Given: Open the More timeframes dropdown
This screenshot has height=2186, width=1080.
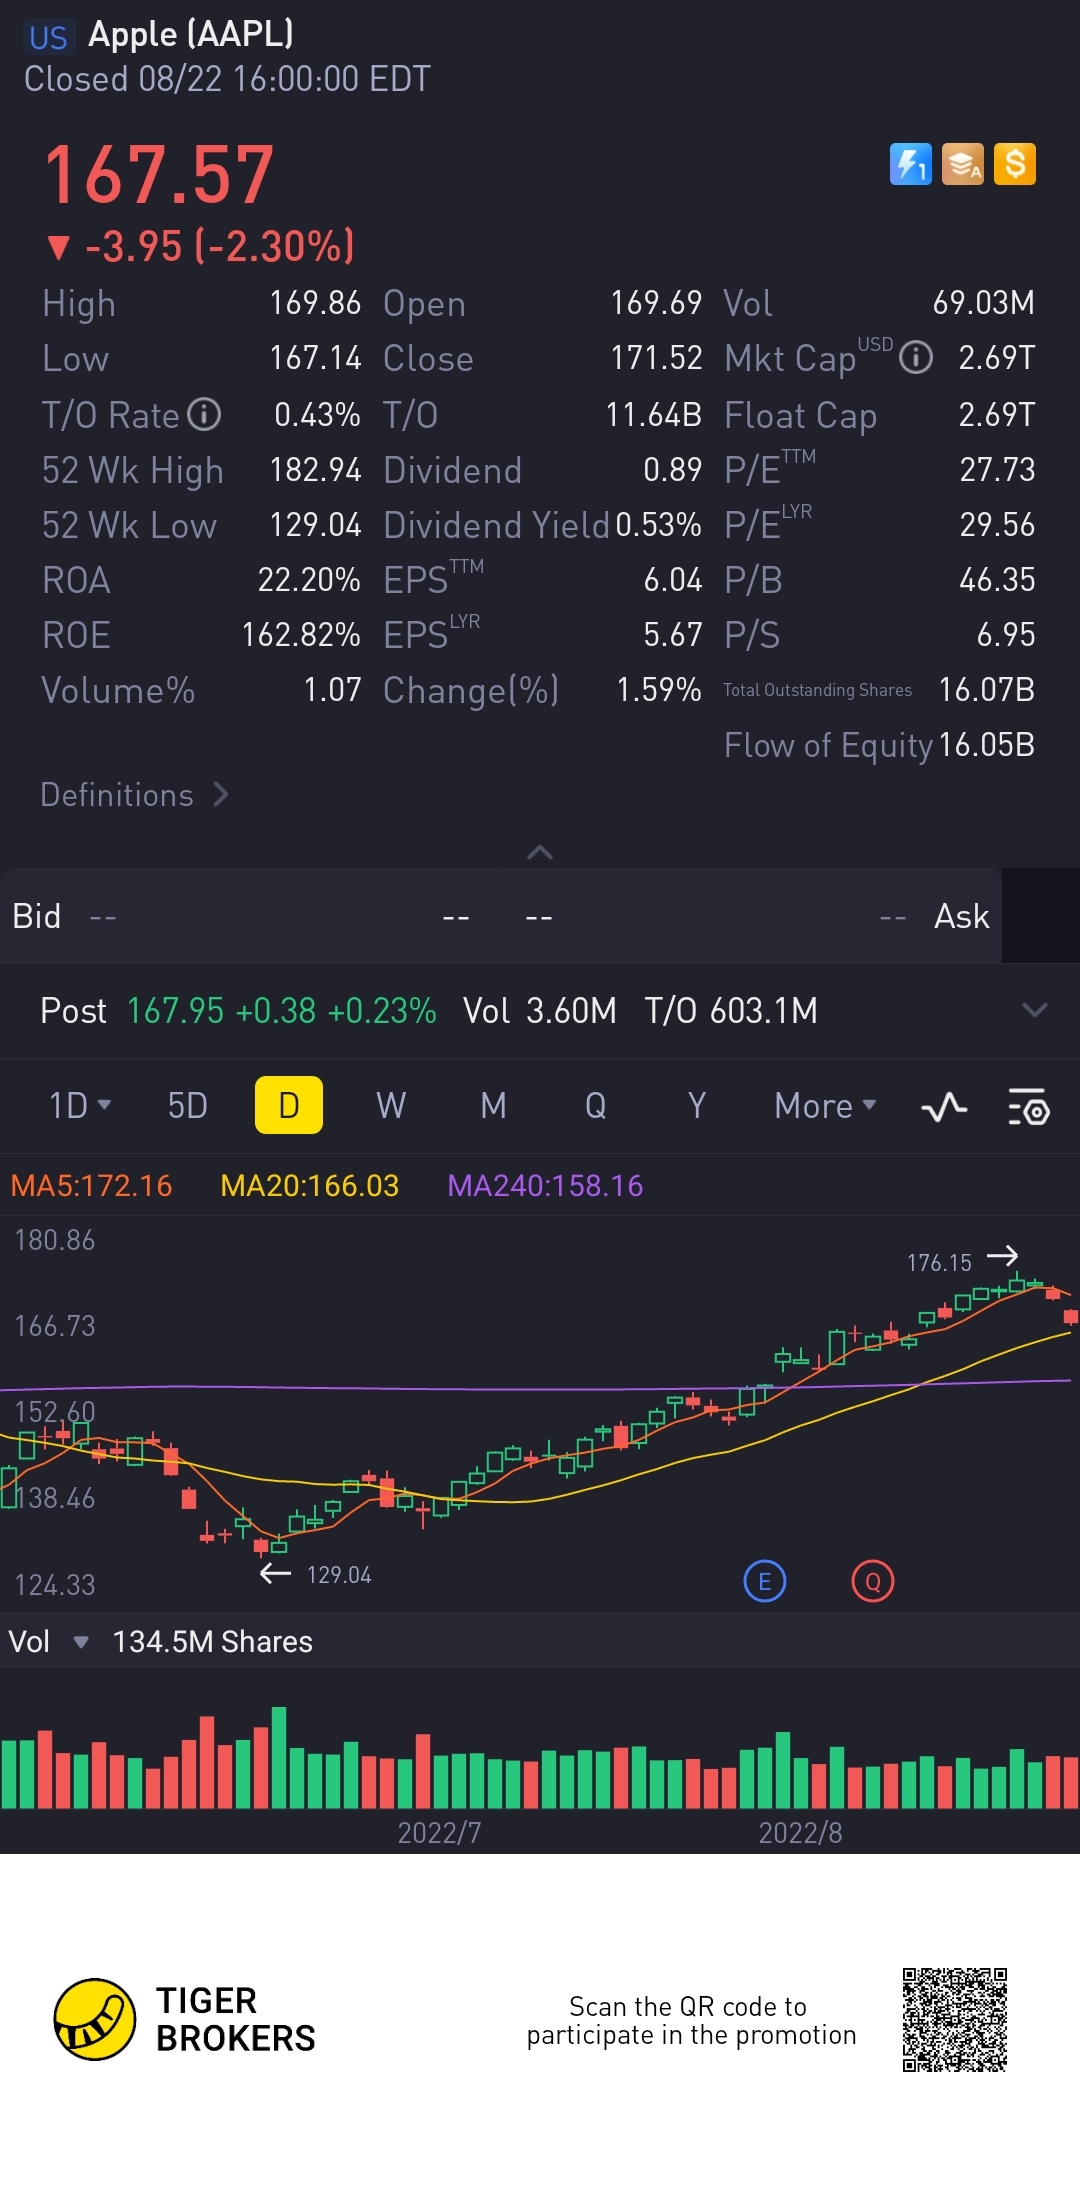Looking at the screenshot, I should 825,1106.
